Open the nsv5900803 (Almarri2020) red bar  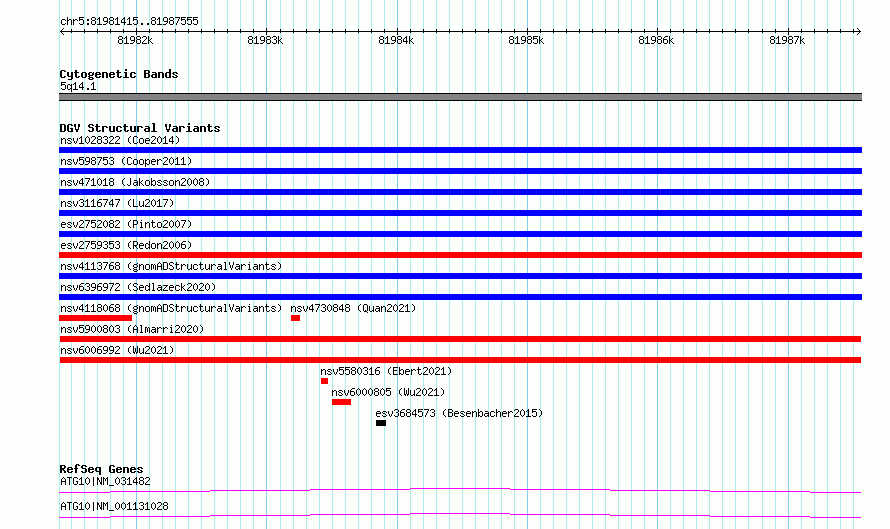460,339
